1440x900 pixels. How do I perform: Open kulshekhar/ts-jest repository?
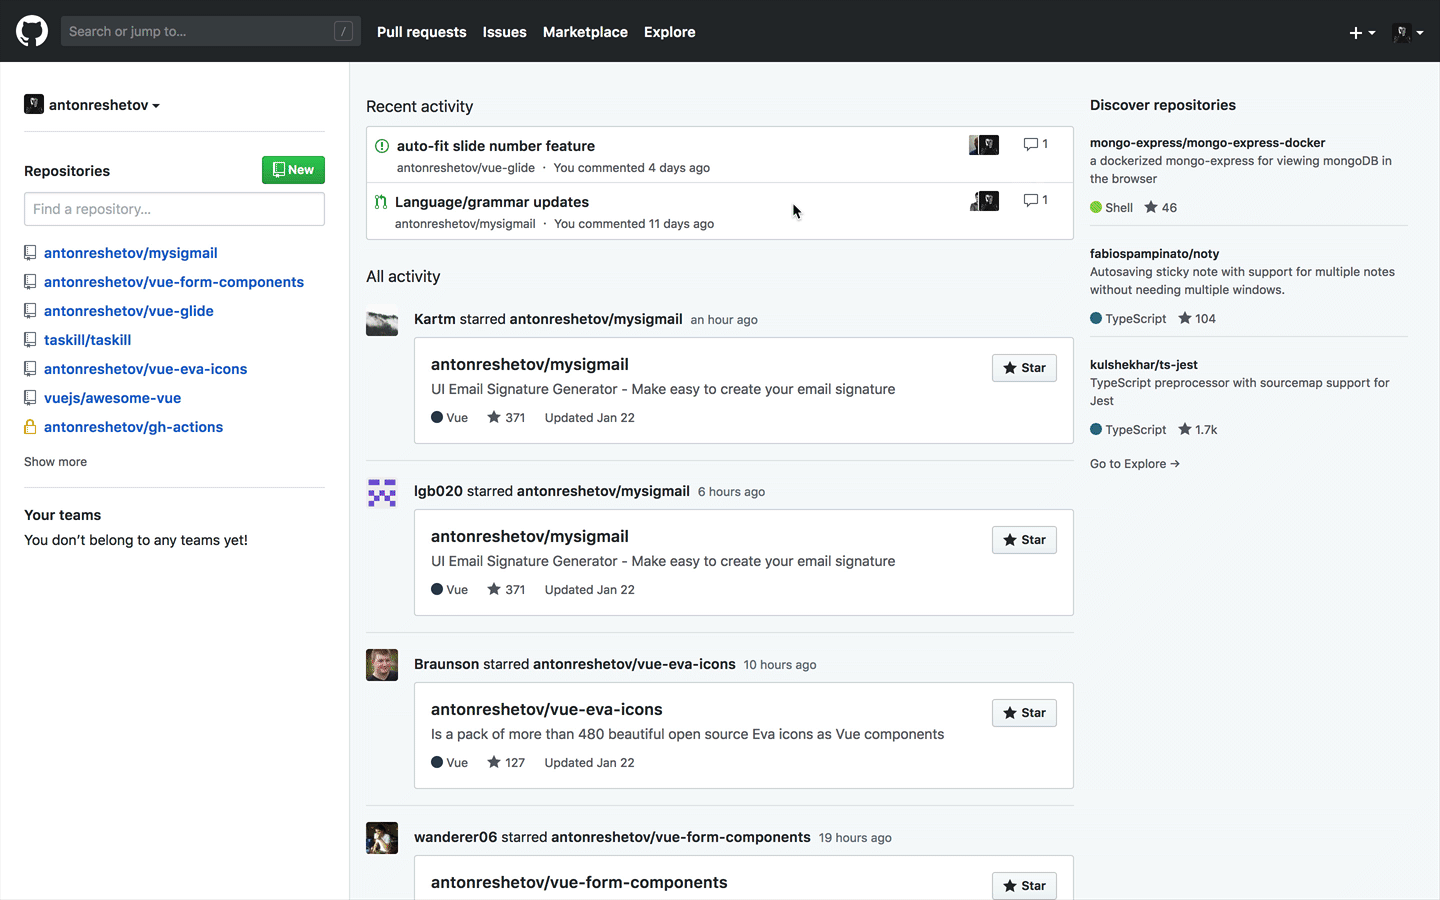1144,365
